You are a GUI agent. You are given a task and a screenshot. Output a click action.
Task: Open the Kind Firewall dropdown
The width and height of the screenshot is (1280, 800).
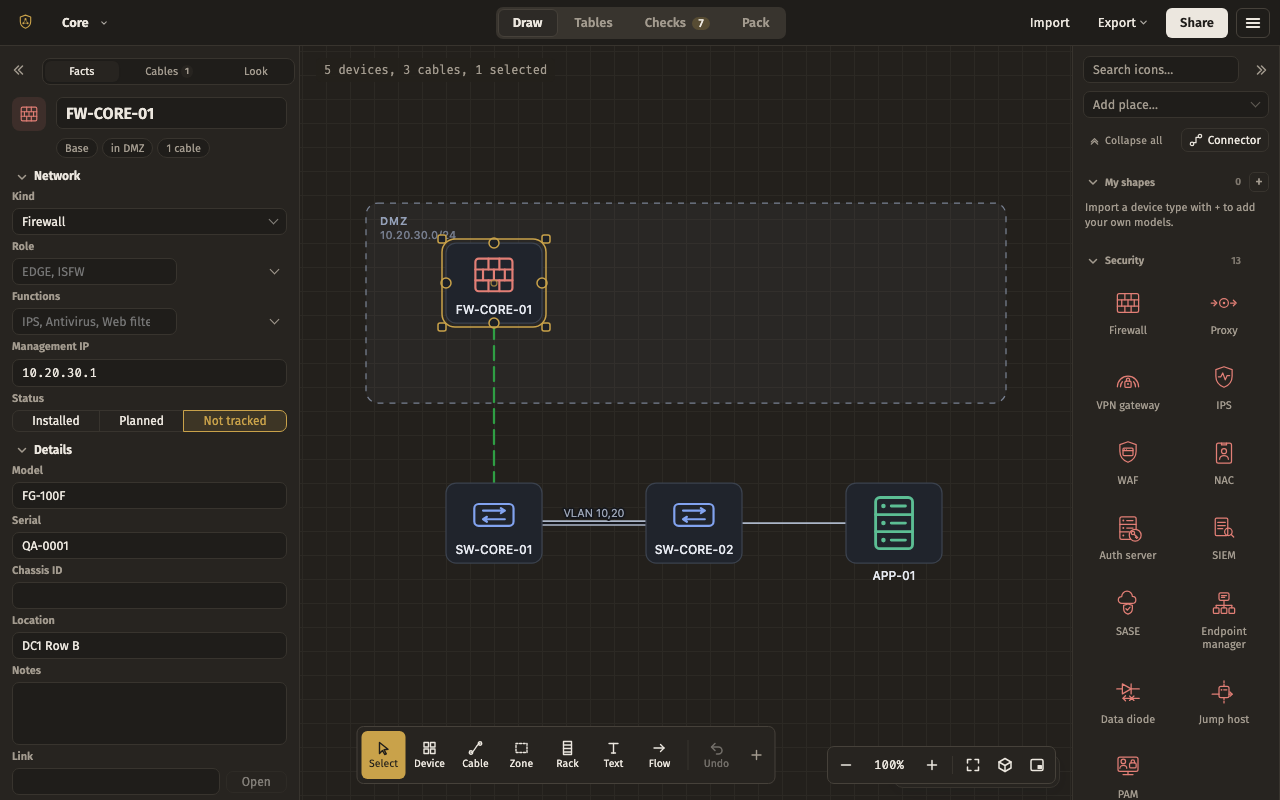(x=149, y=221)
